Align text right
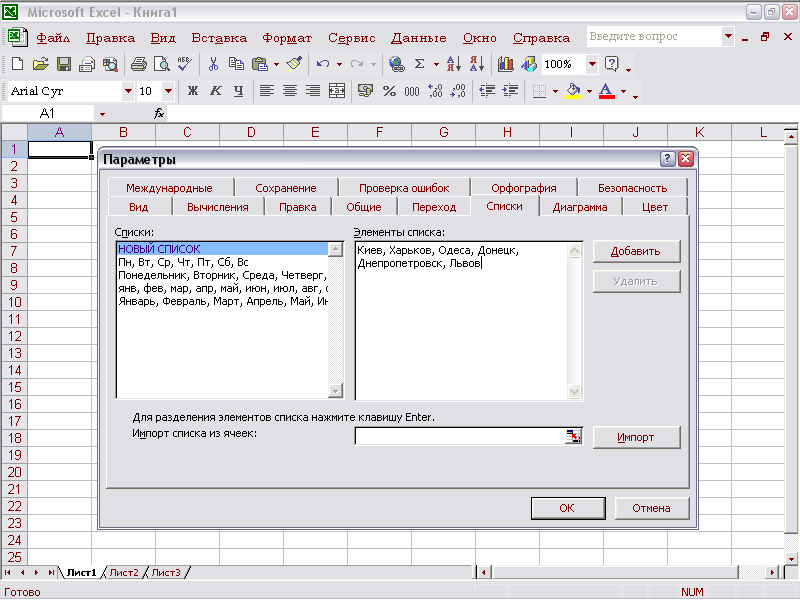Image resolution: width=800 pixels, height=600 pixels. click(313, 91)
